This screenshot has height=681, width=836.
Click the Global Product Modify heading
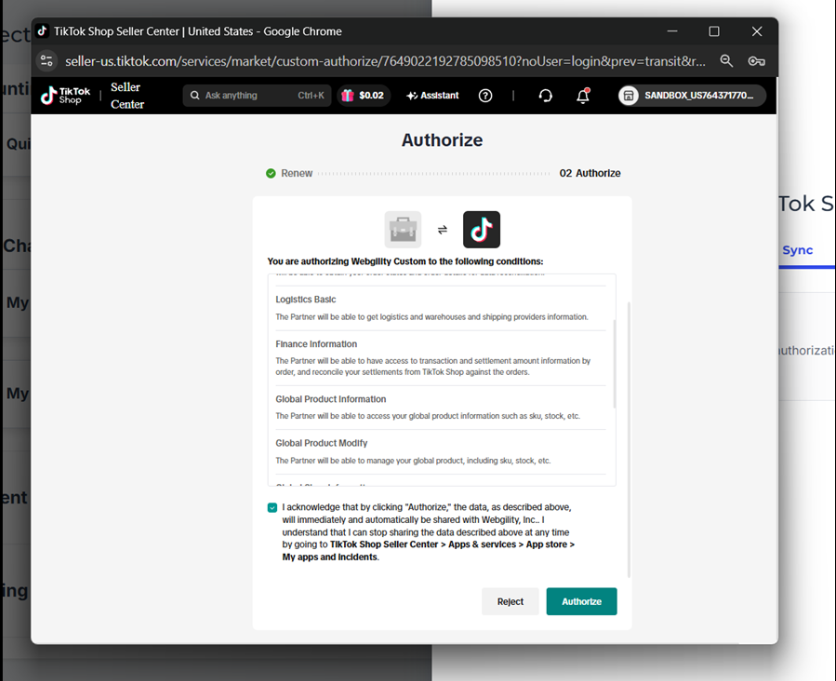[x=321, y=443]
